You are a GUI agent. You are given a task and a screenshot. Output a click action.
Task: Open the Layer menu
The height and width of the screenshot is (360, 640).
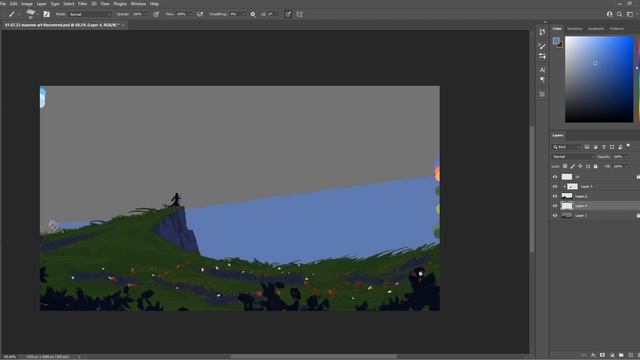(x=42, y=4)
